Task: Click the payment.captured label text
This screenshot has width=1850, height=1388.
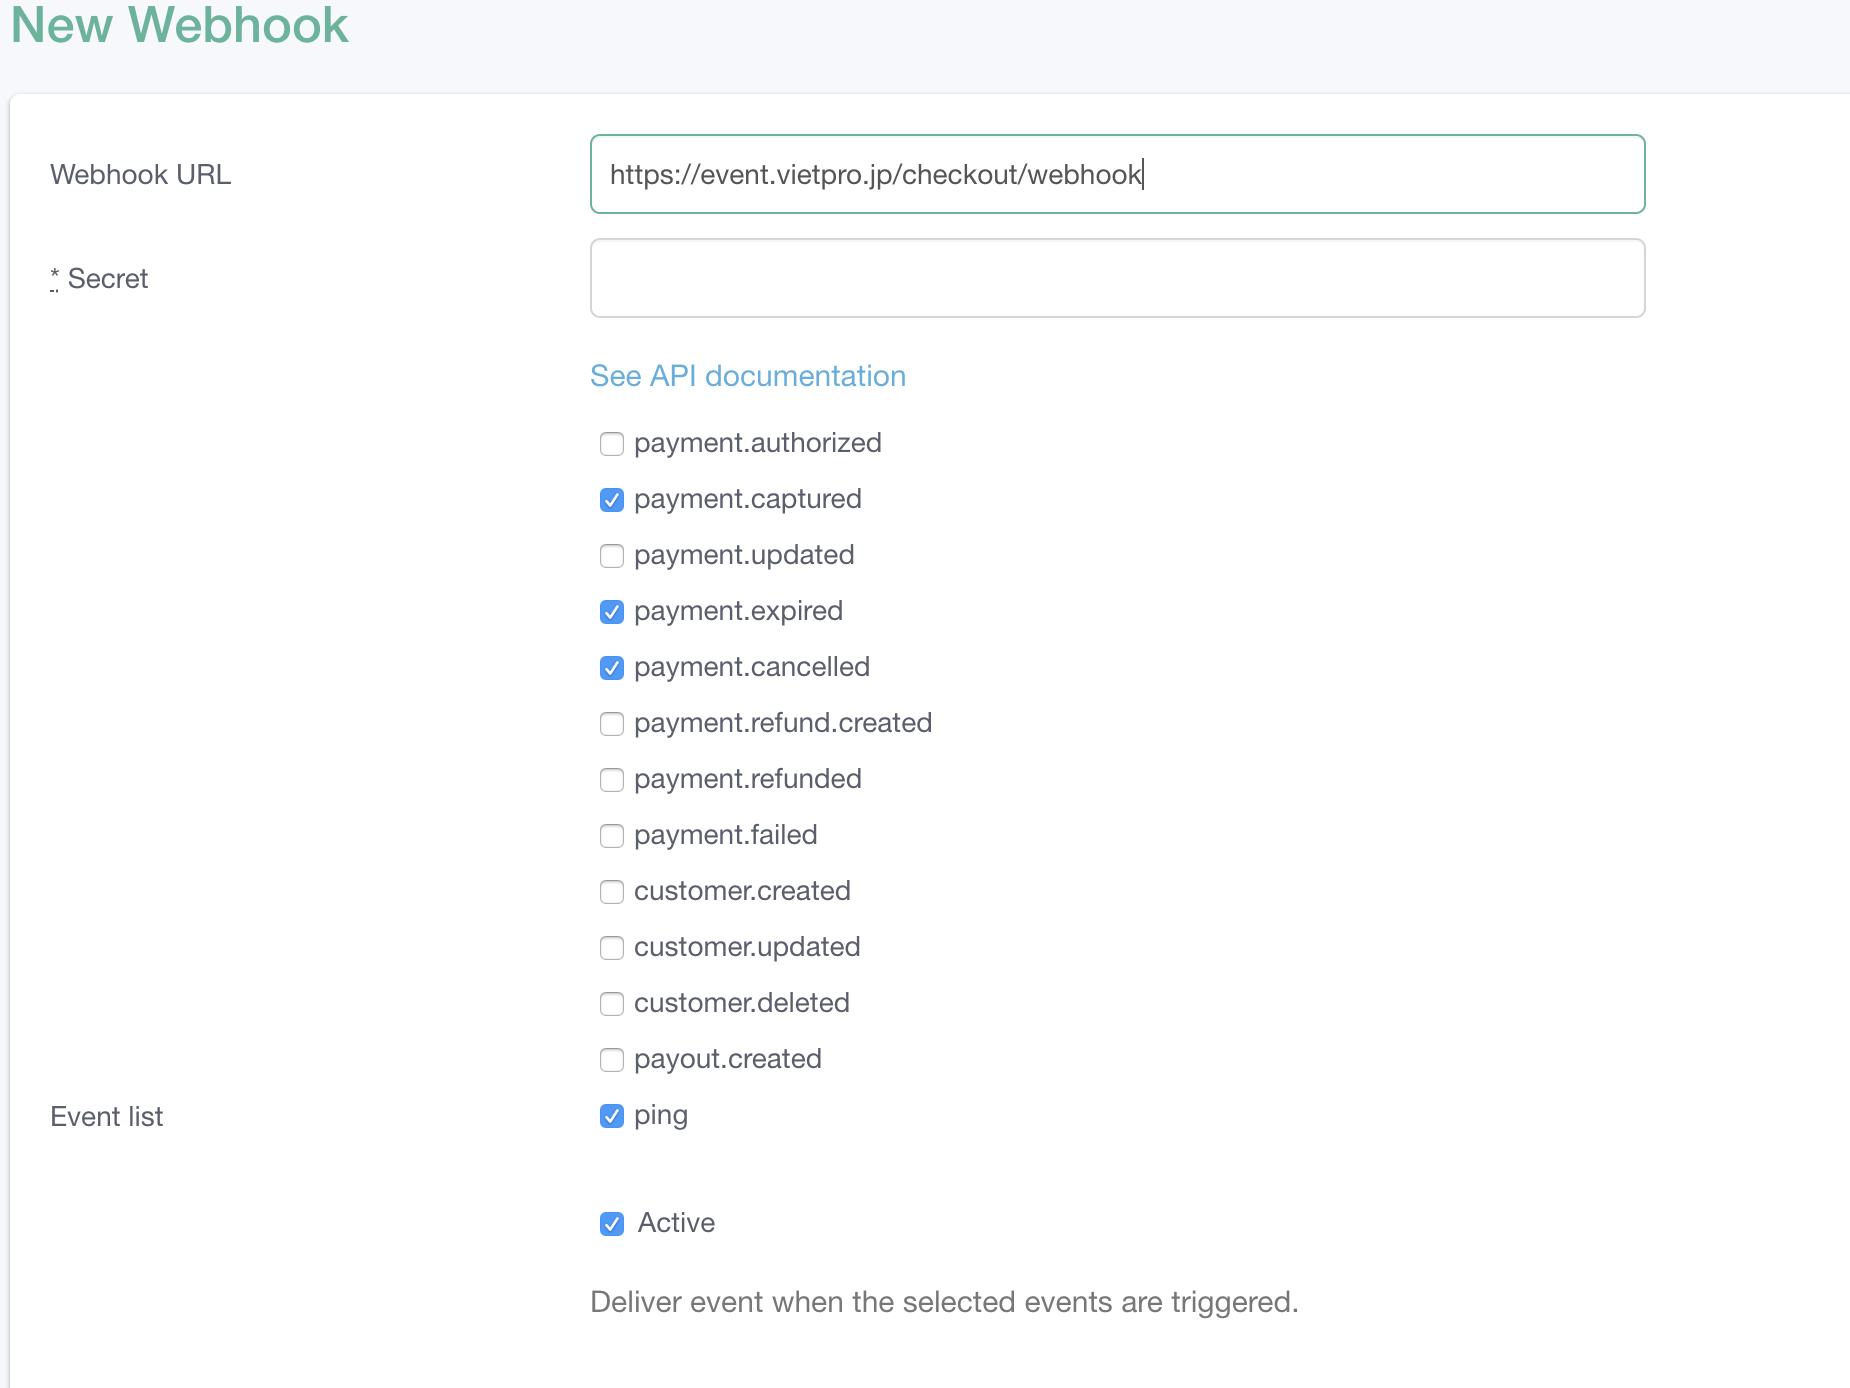Action: tap(747, 499)
